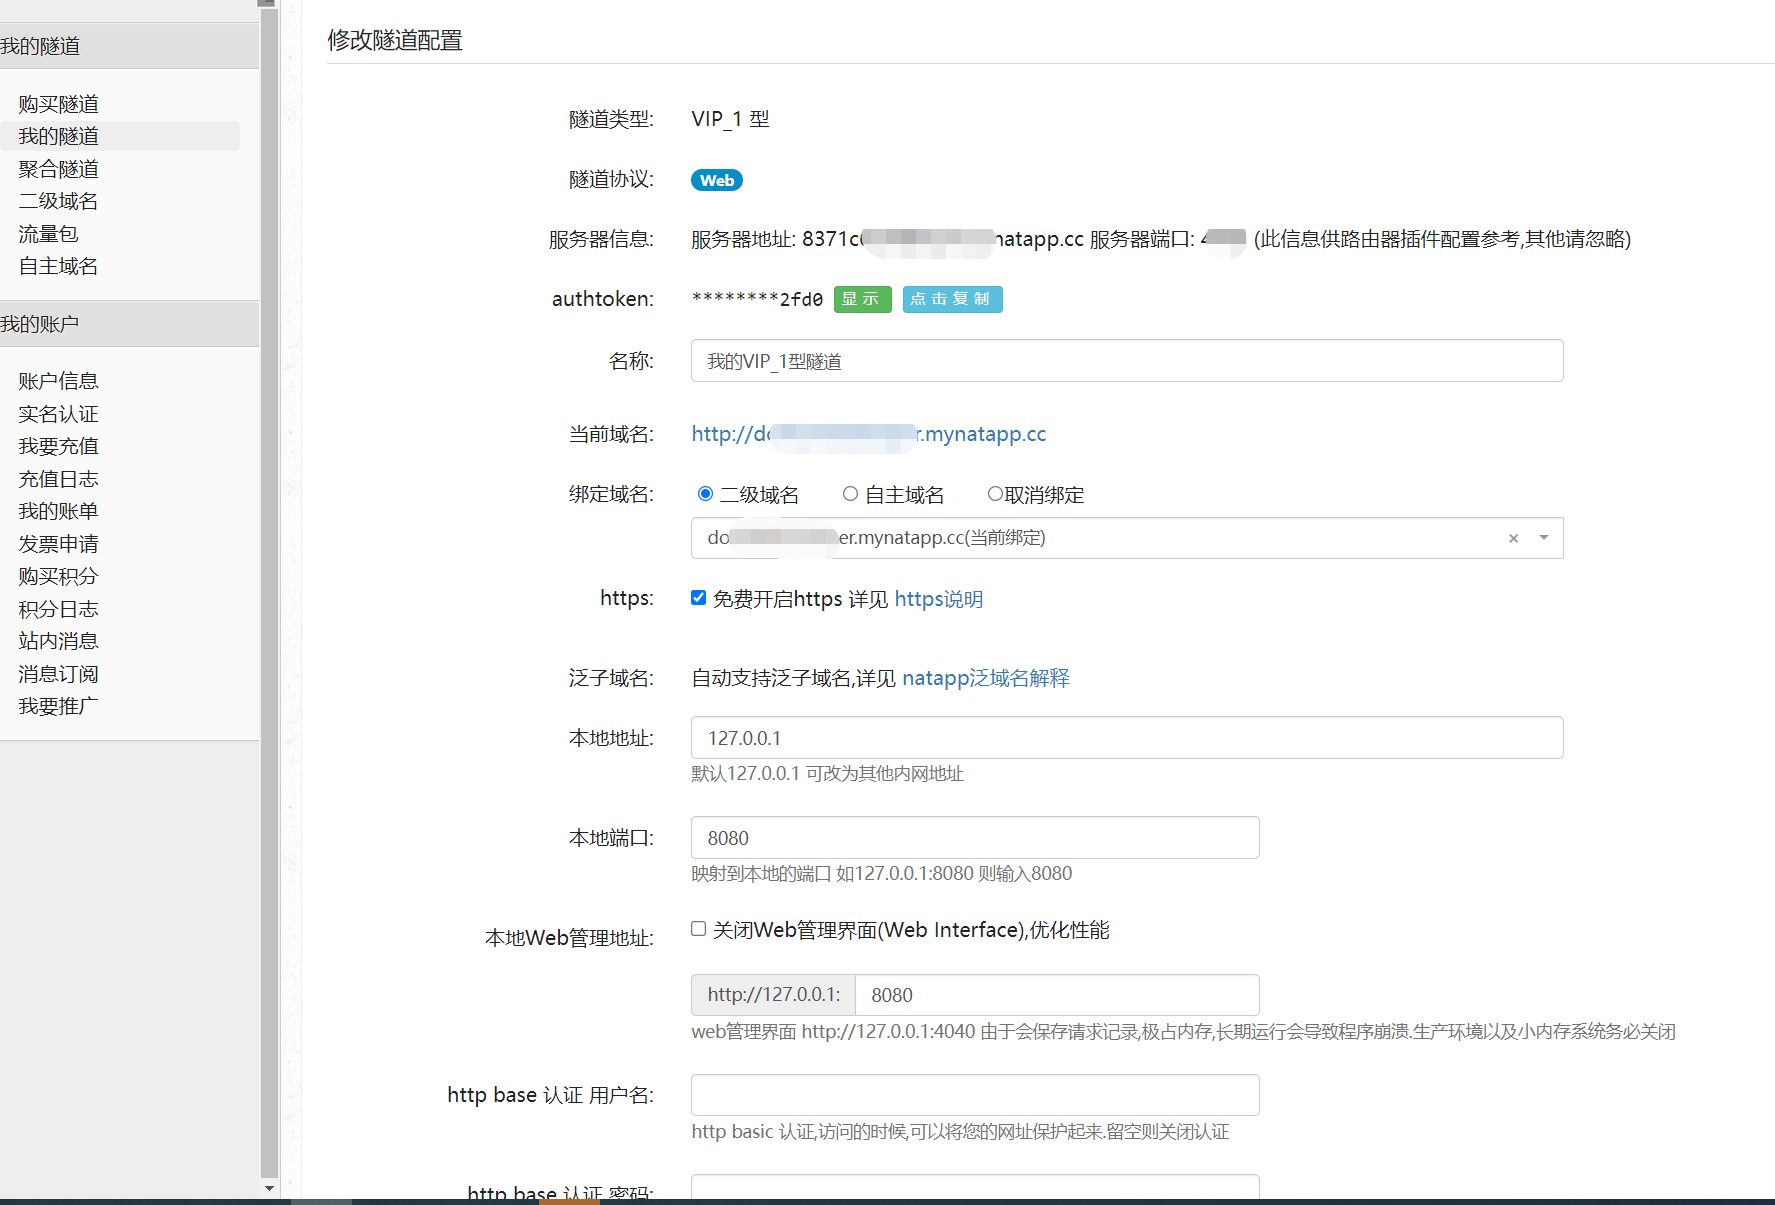Open the natapp泛域名解释 link
Image resolution: width=1775 pixels, height=1205 pixels.
(x=985, y=678)
